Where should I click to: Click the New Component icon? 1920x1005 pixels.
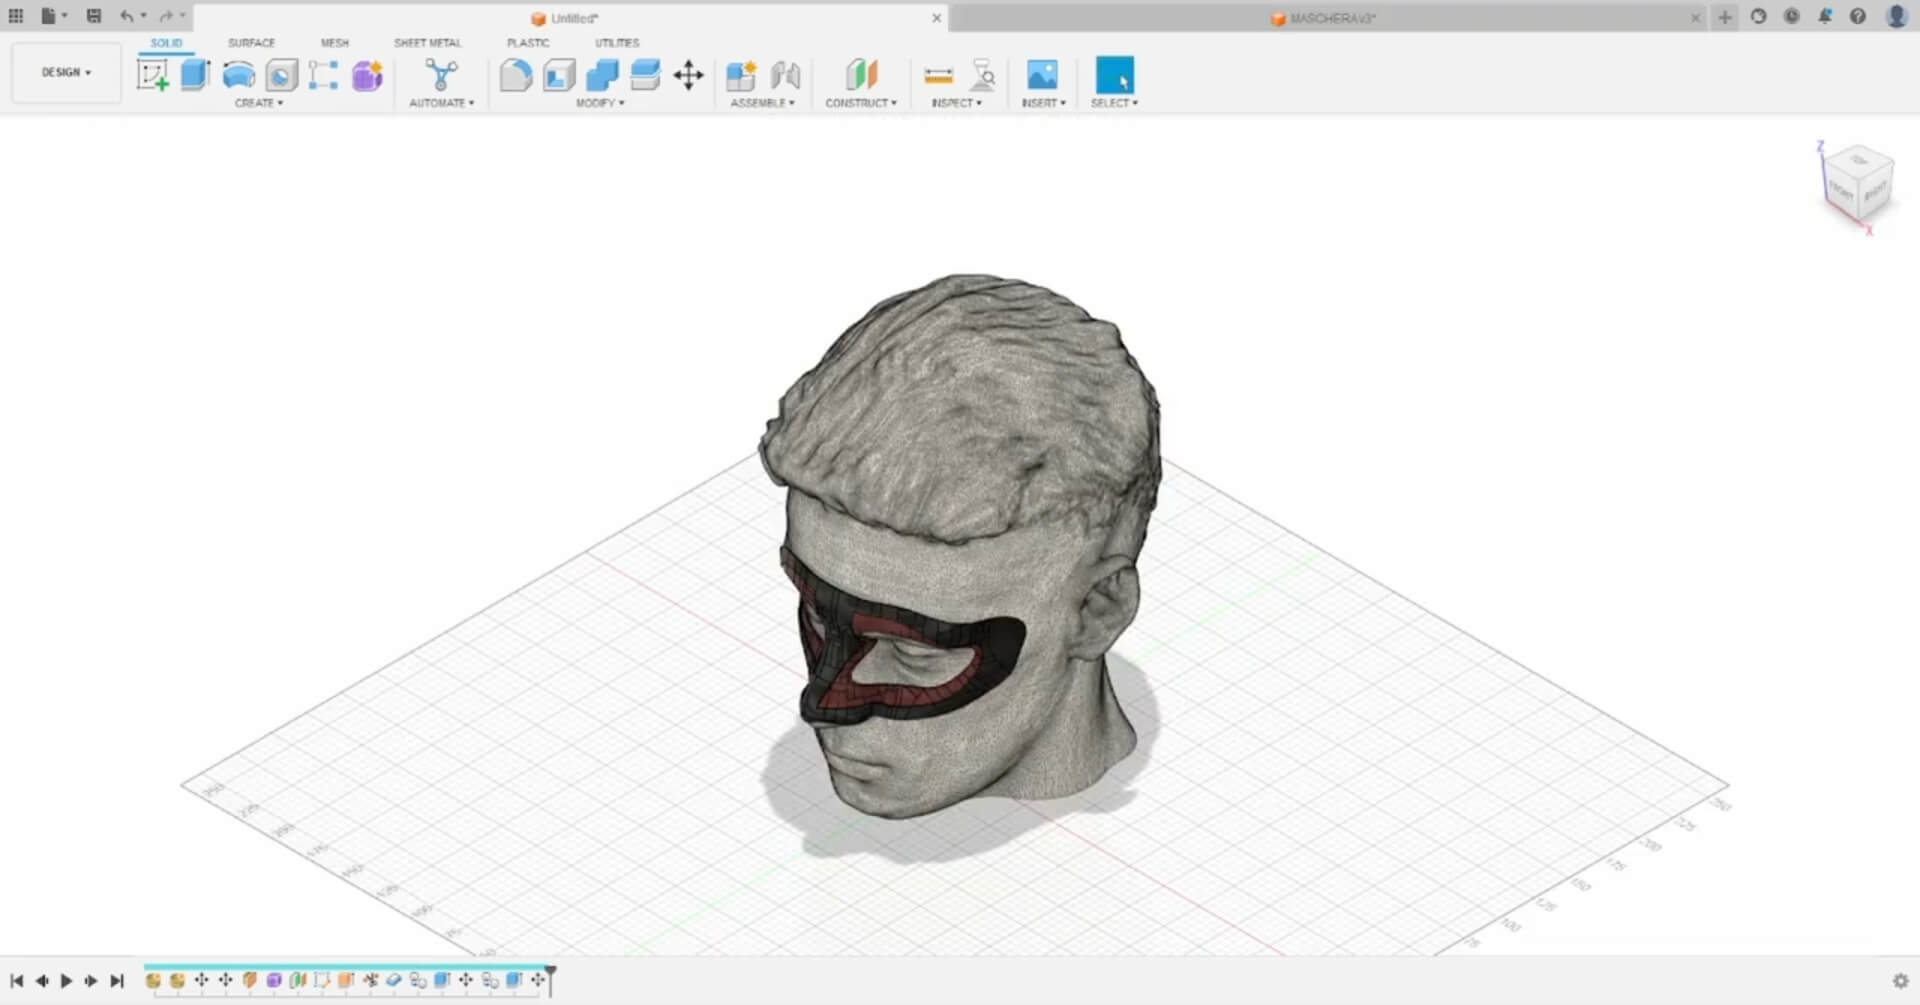coord(741,75)
